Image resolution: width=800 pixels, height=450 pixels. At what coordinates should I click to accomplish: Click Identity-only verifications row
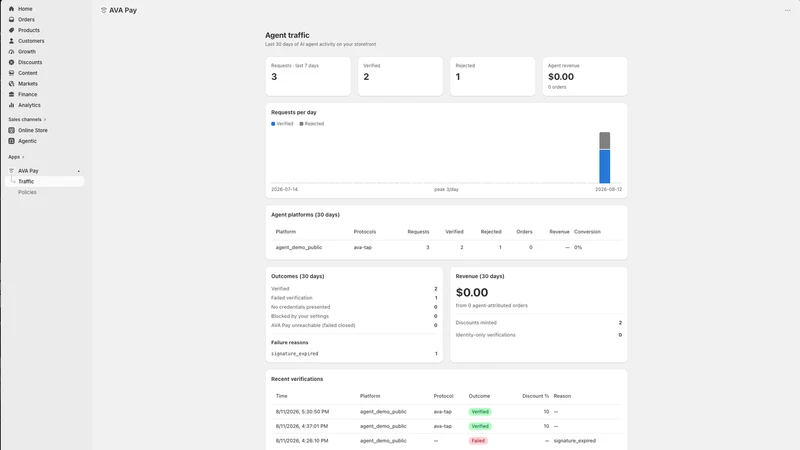(539, 335)
